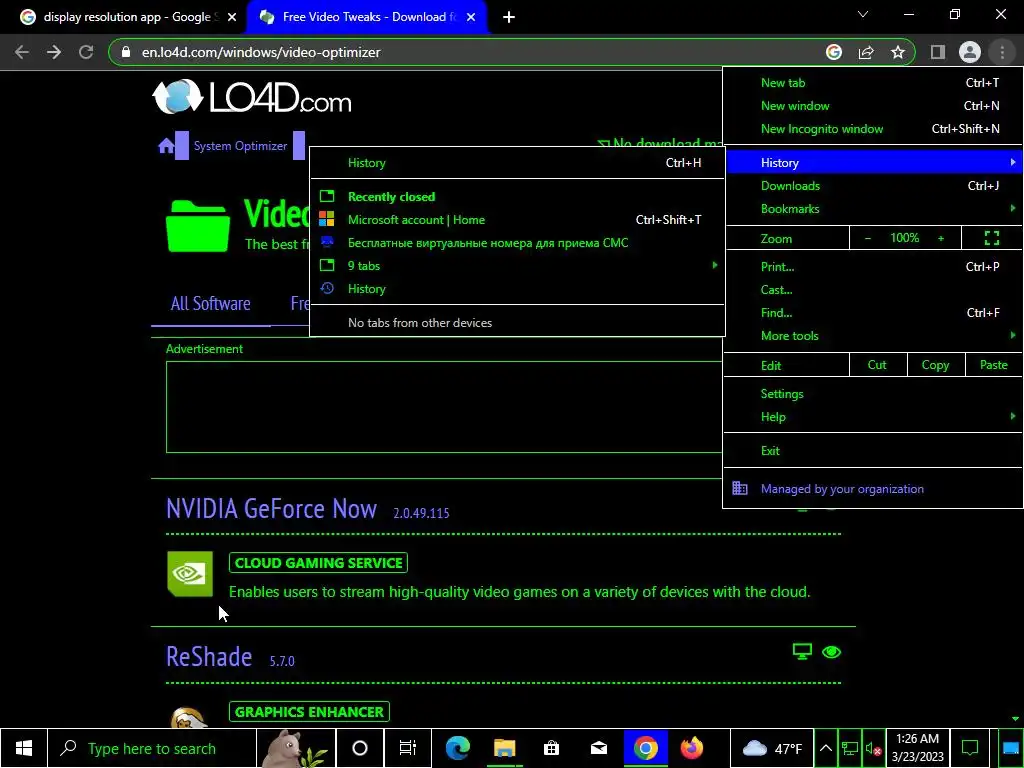The image size is (1024, 768).
Task: Click Managed by your organization
Action: point(872,489)
